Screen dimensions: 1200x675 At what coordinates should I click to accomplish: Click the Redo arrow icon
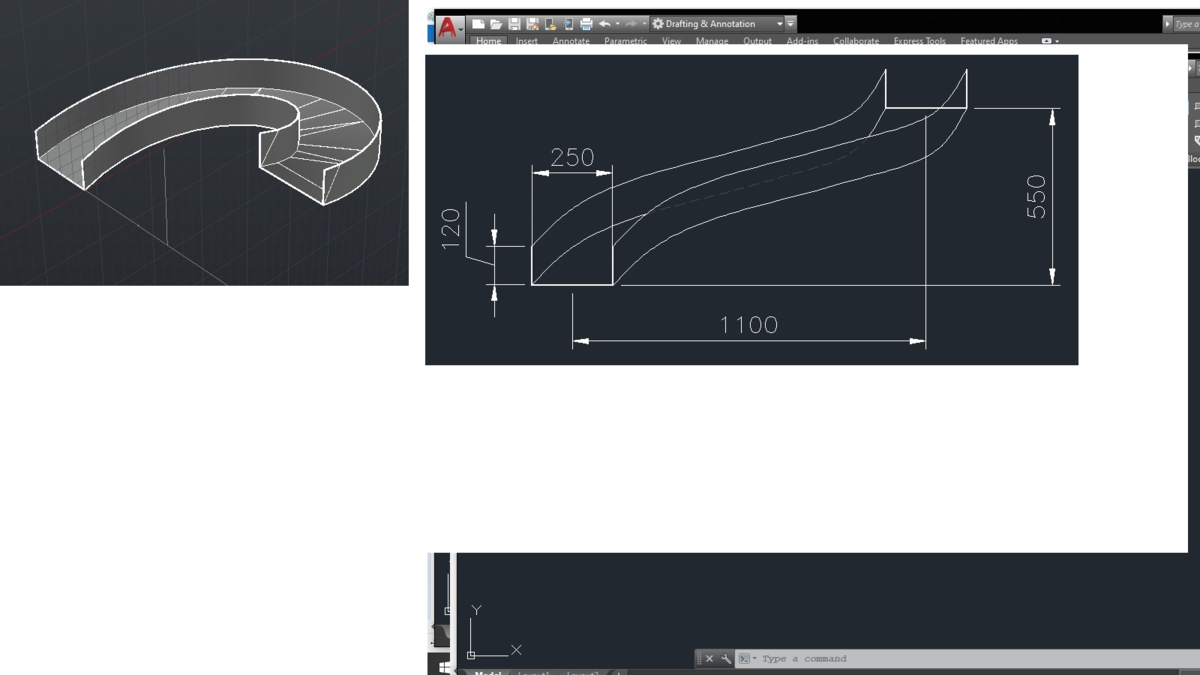click(x=631, y=24)
